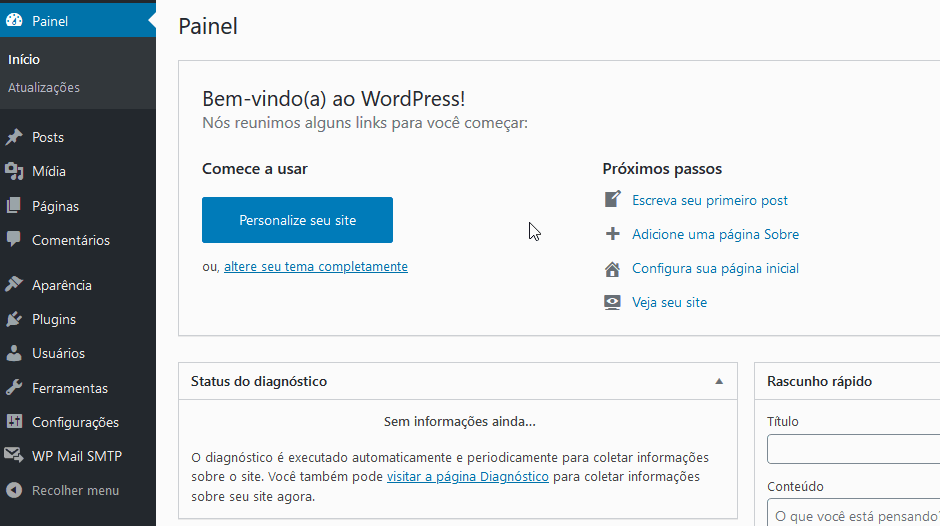This screenshot has width=940, height=526.
Task: Open Mídia via its media icon
Action: (x=14, y=172)
